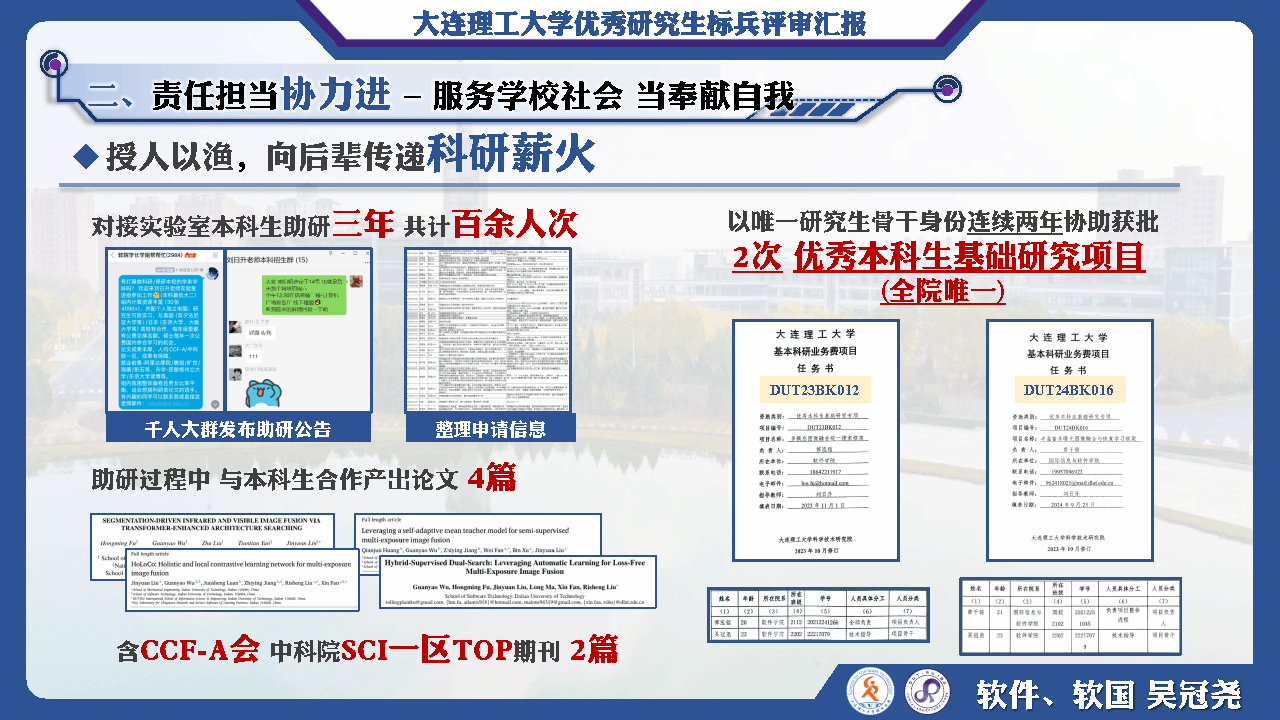1280x720 pixels.
Task: Click the DUT24BK016 project number box
Action: (x=1069, y=390)
